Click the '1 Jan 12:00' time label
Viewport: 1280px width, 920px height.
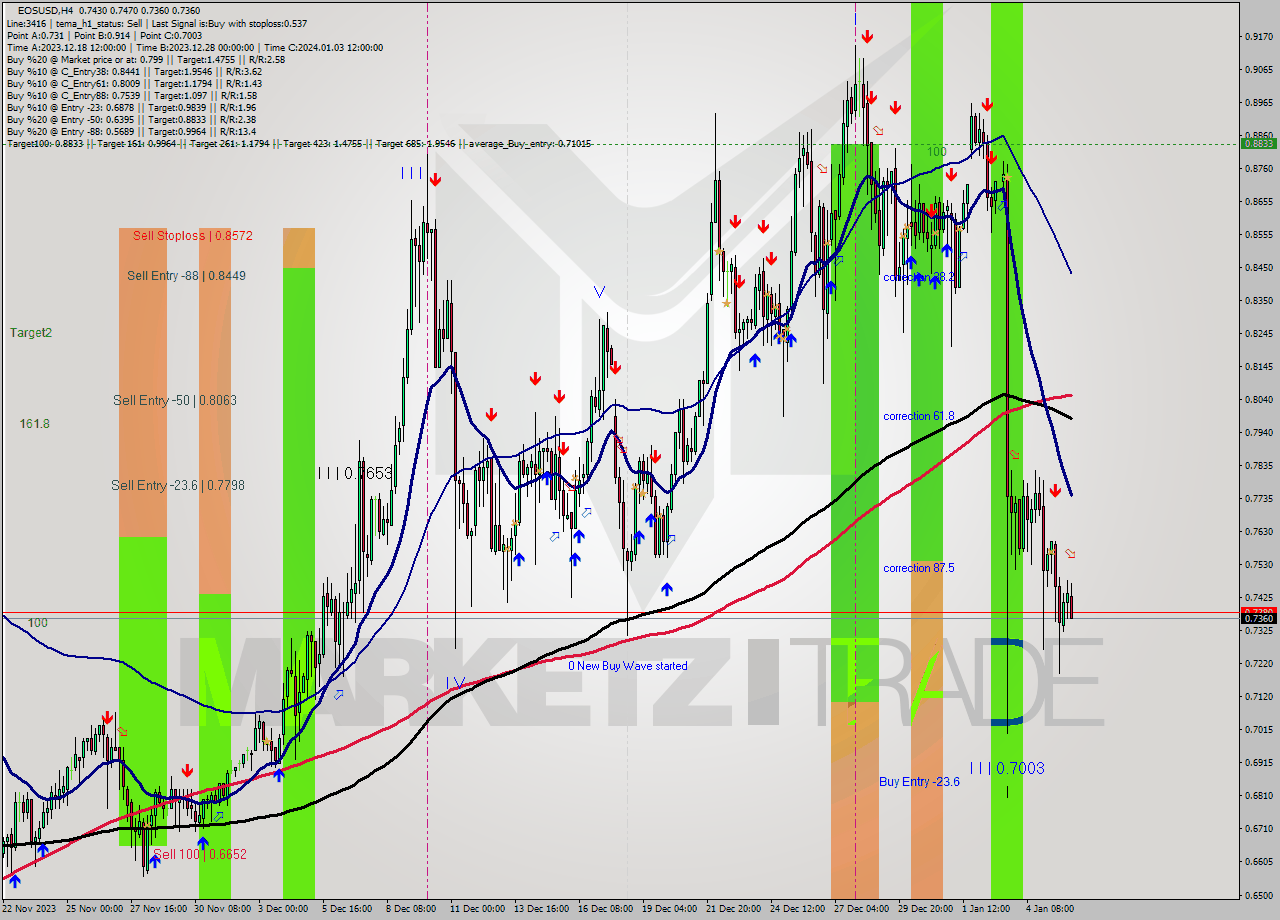[987, 909]
